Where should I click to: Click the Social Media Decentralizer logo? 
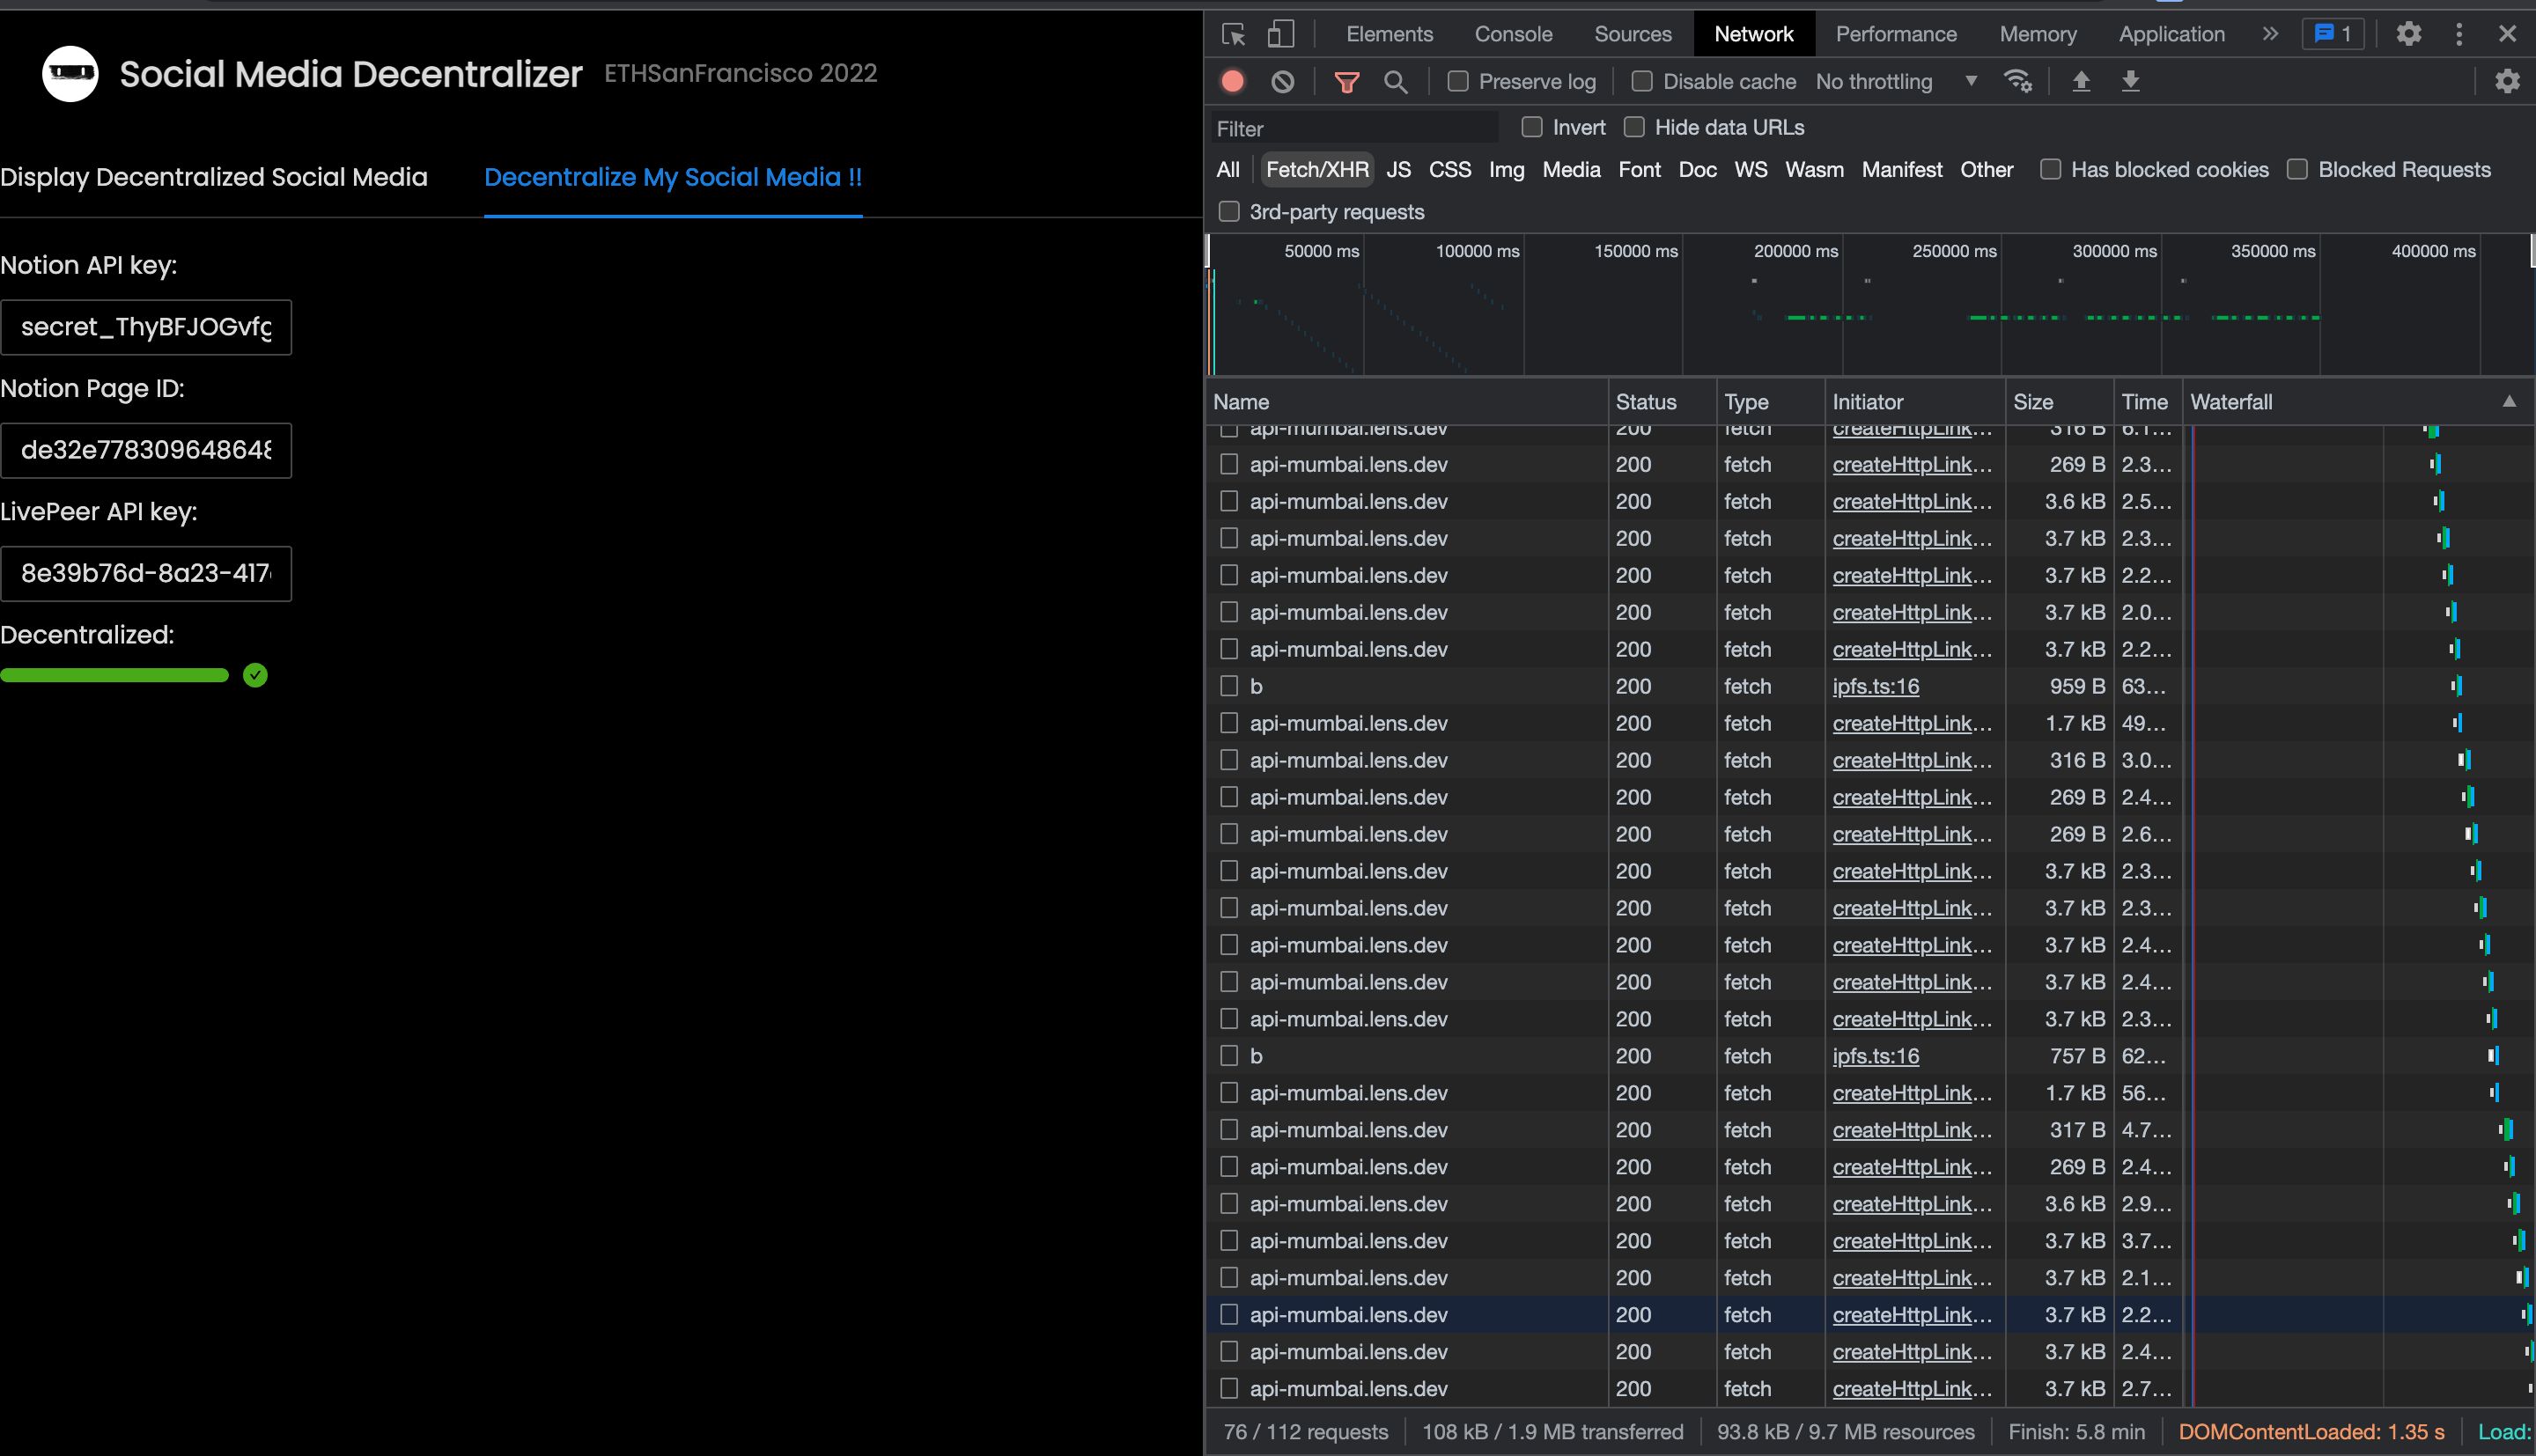pyautogui.click(x=70, y=74)
